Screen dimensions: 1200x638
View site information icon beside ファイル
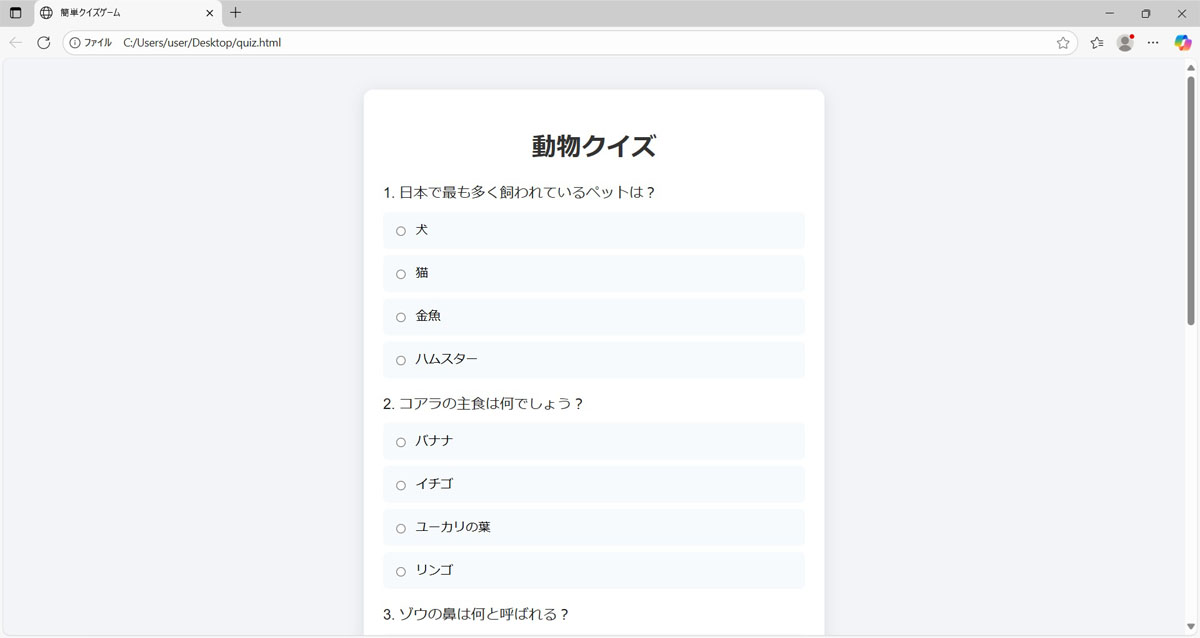pos(75,43)
